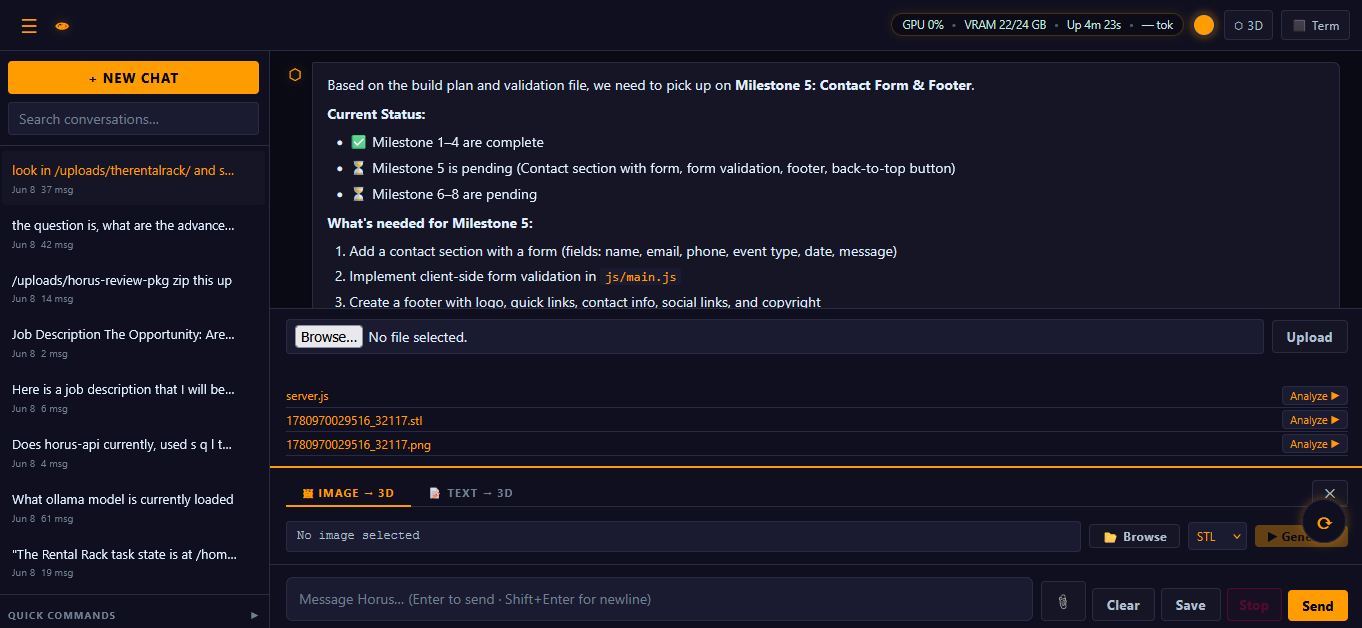
Task: Open conversation '/uploads/horus-review-pkg zip this up'
Action: coord(133,288)
